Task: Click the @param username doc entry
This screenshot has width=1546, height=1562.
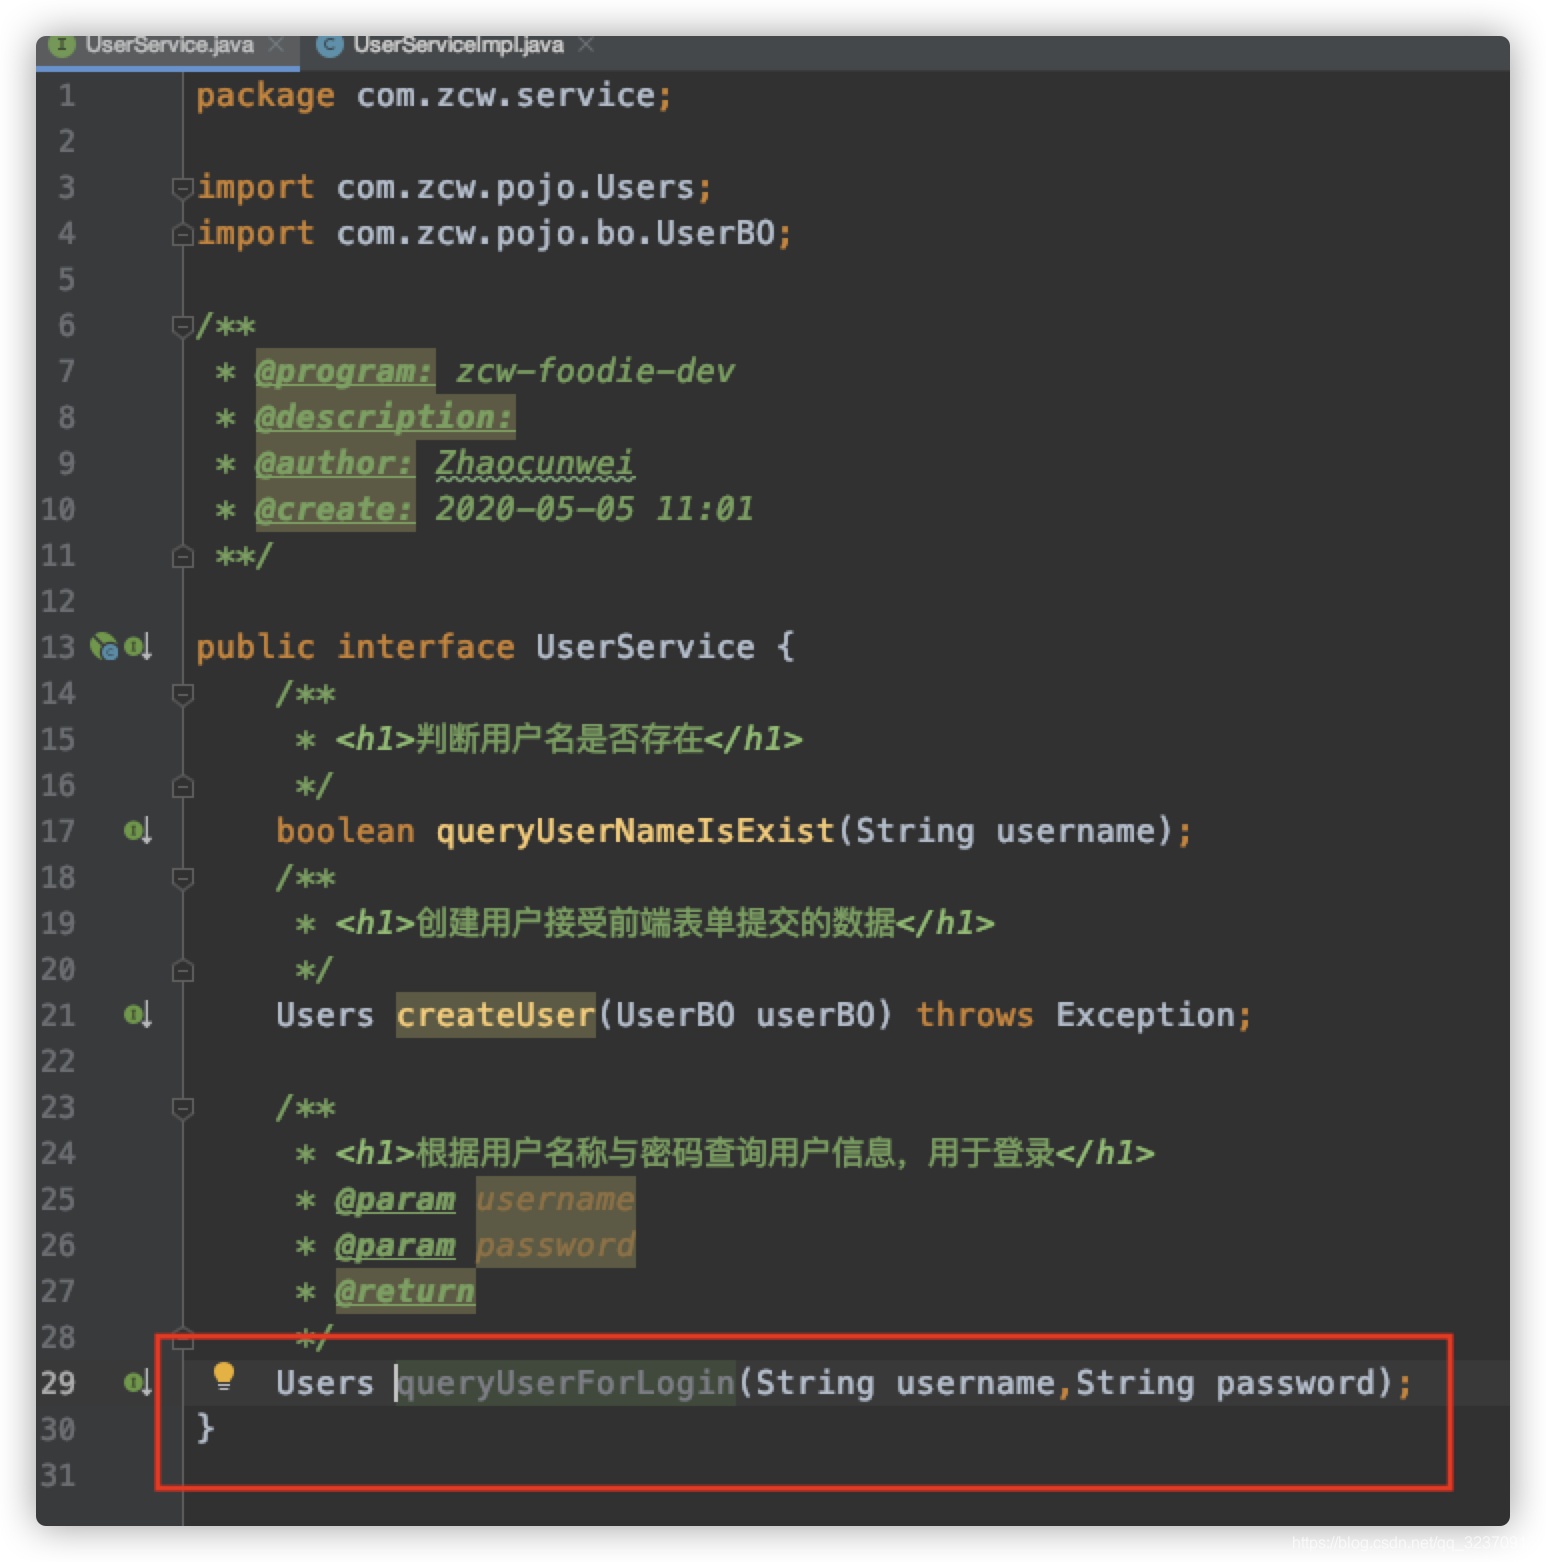Action: (x=485, y=1199)
